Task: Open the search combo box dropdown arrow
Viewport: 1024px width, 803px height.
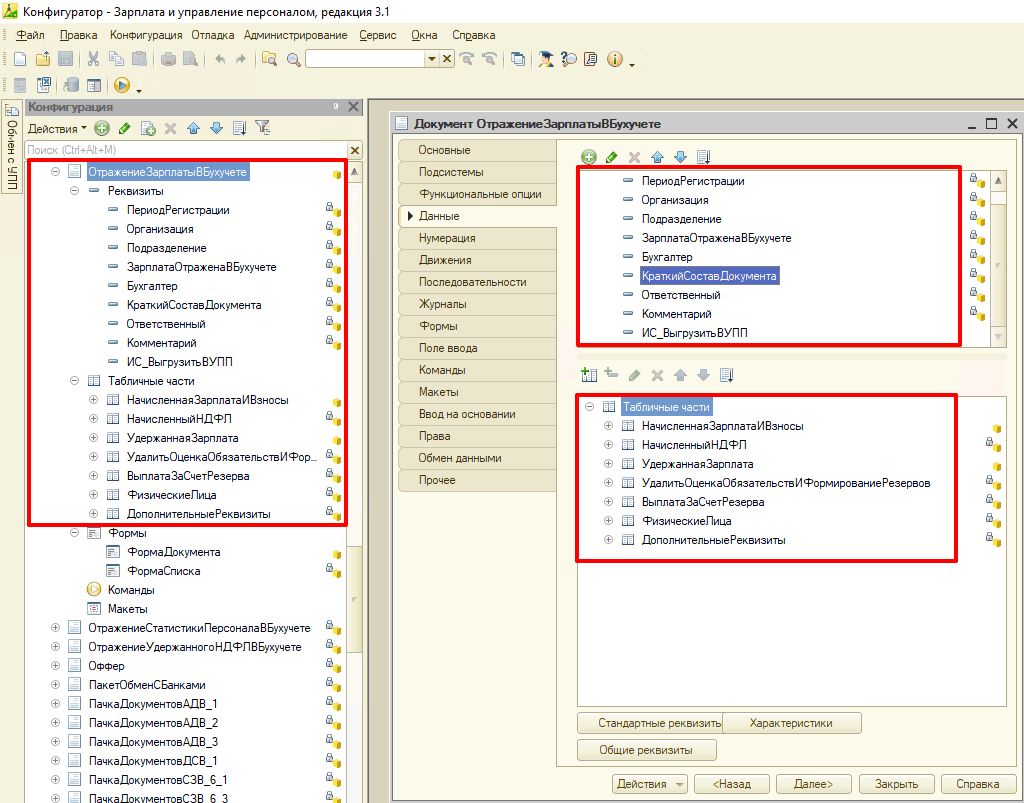Action: [x=431, y=60]
